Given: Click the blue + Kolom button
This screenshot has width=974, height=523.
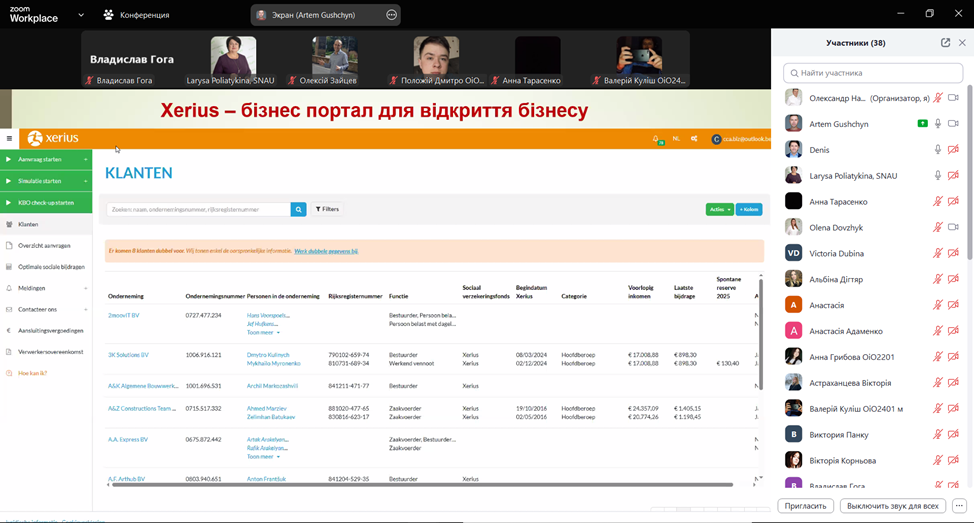Looking at the screenshot, I should click(x=749, y=209).
